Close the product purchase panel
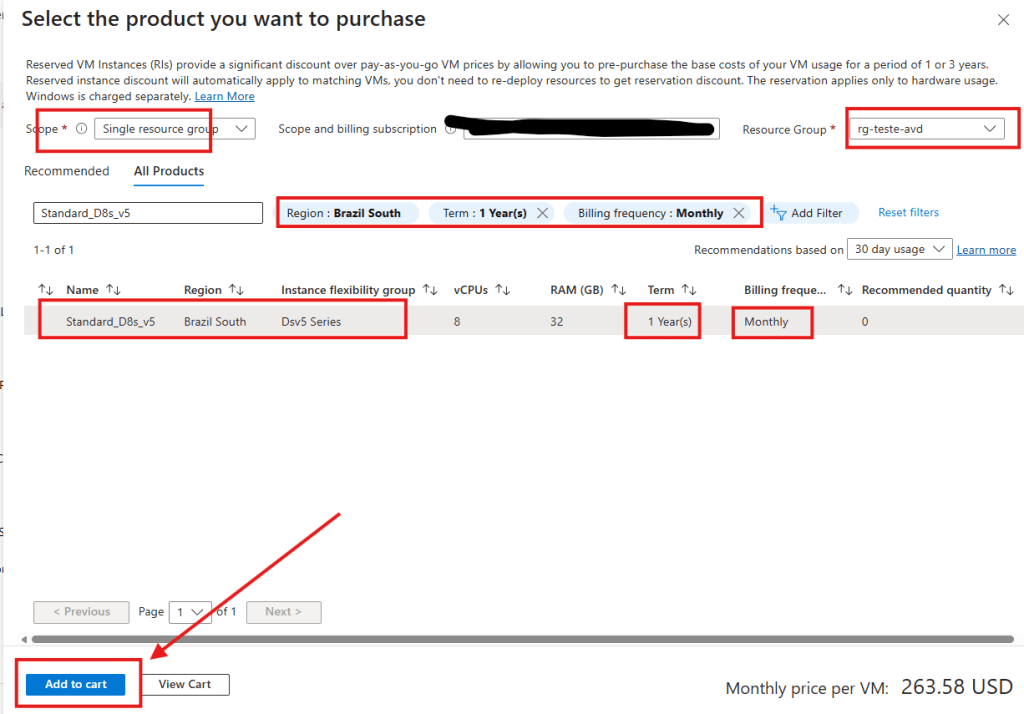This screenshot has width=1024, height=714. pos(1003,20)
